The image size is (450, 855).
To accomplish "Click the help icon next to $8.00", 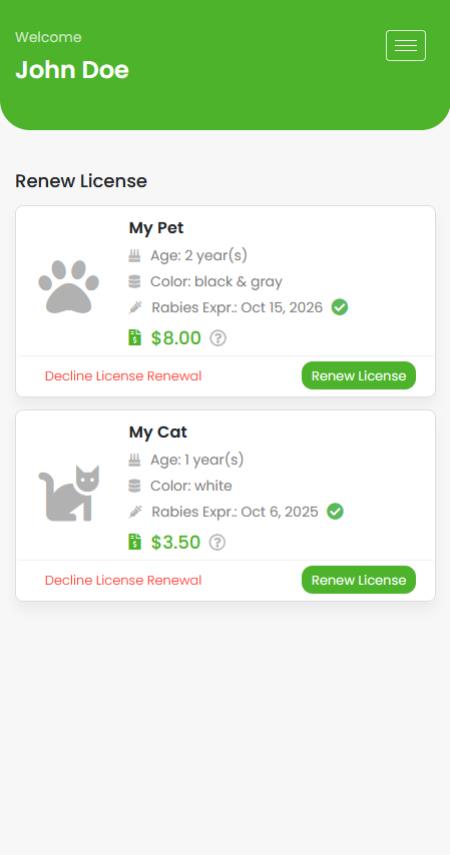I will 218,339.
